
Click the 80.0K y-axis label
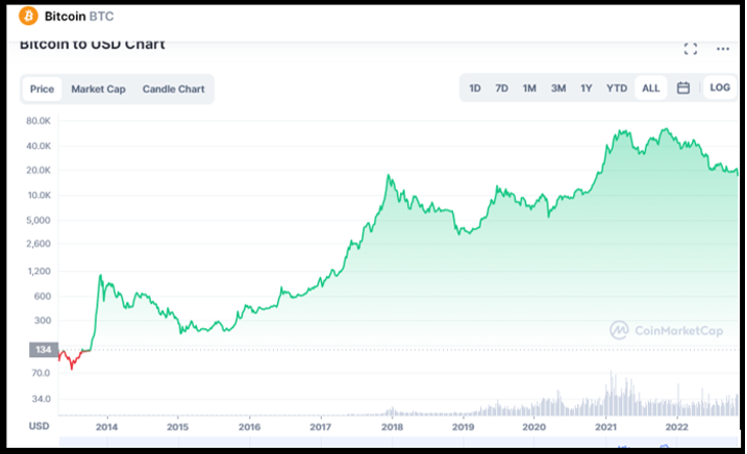coord(38,121)
